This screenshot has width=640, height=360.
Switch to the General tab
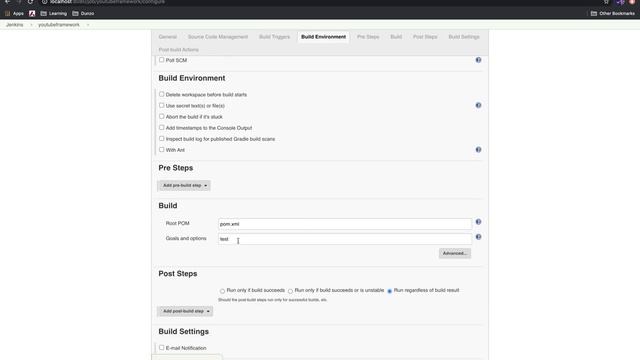click(x=168, y=37)
